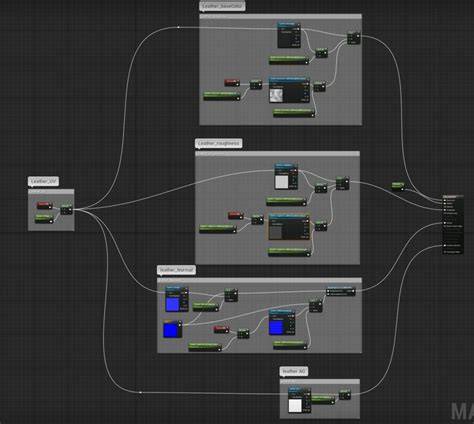474x424 pixels.
Task: Select green parameter node in Leather_UV group
Action: pyautogui.click(x=44, y=218)
